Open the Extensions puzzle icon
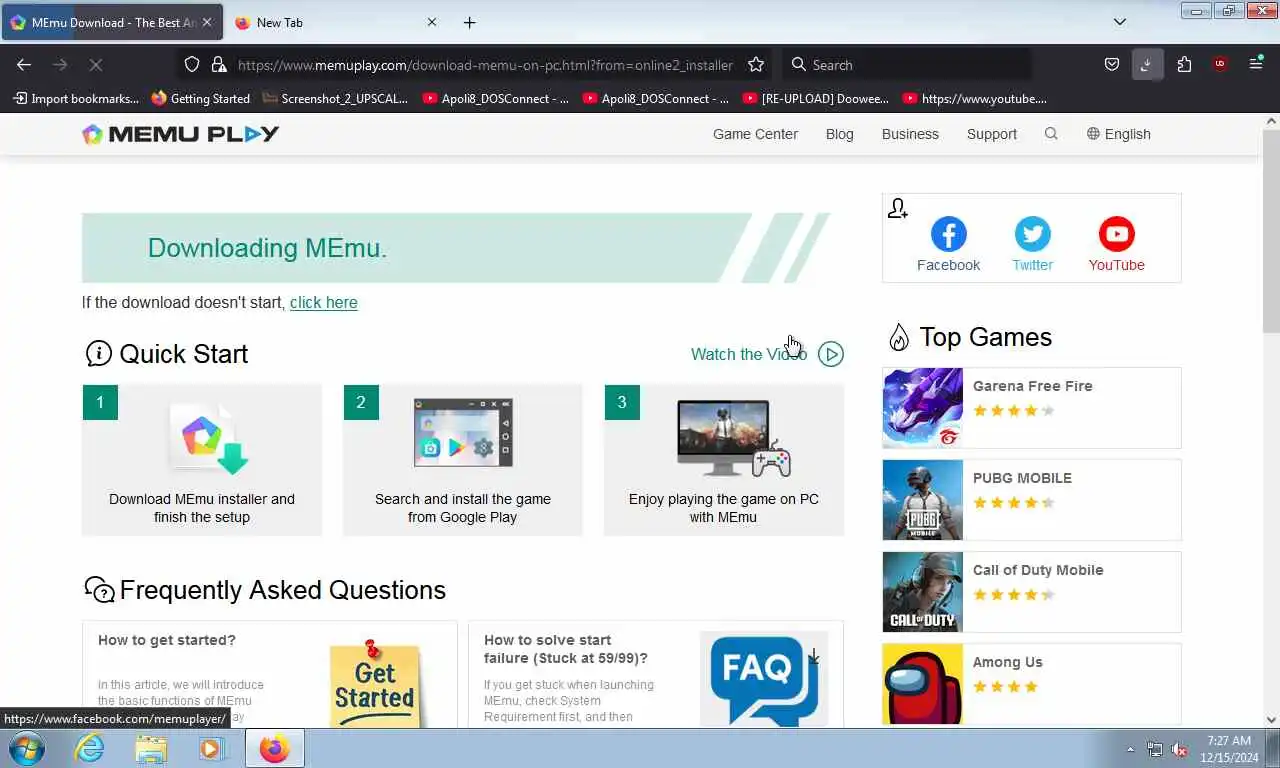This screenshot has width=1280, height=768. (x=1184, y=64)
